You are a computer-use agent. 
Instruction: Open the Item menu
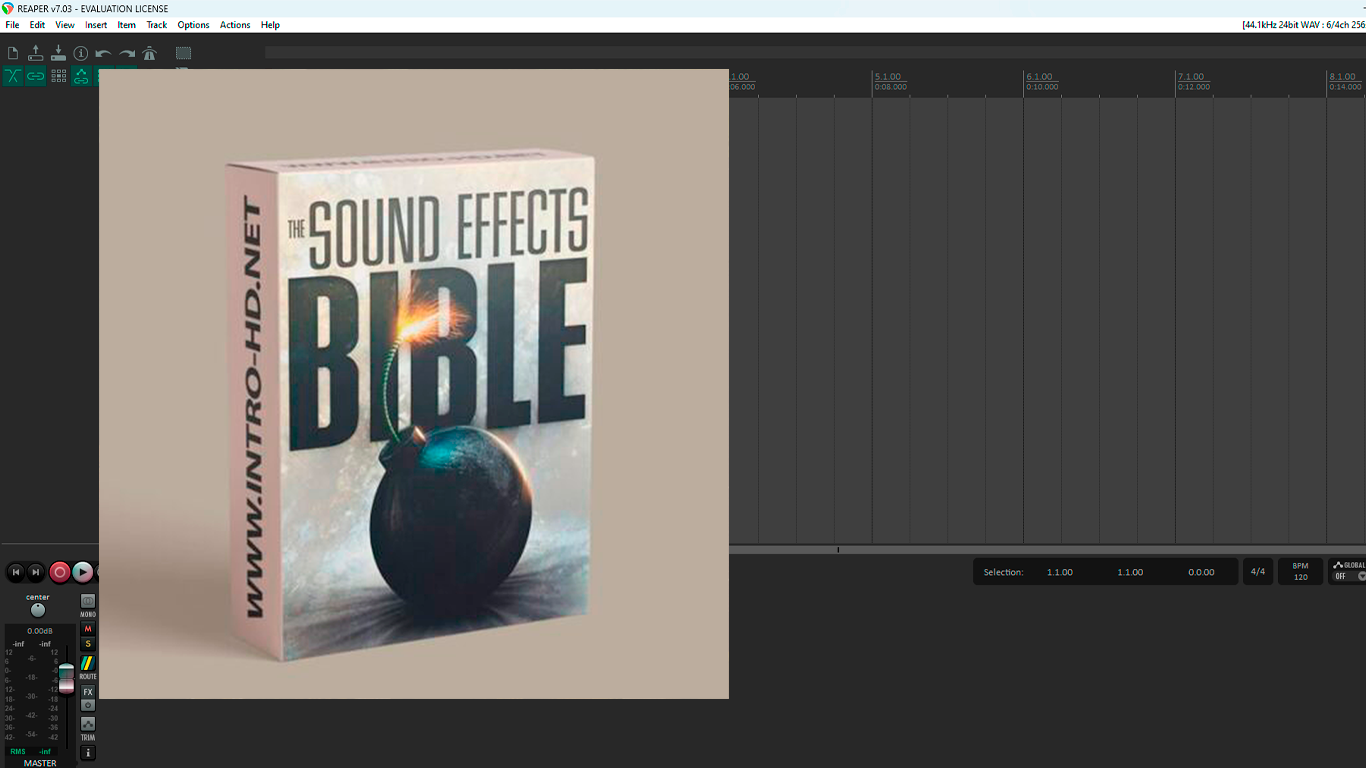[x=127, y=25]
